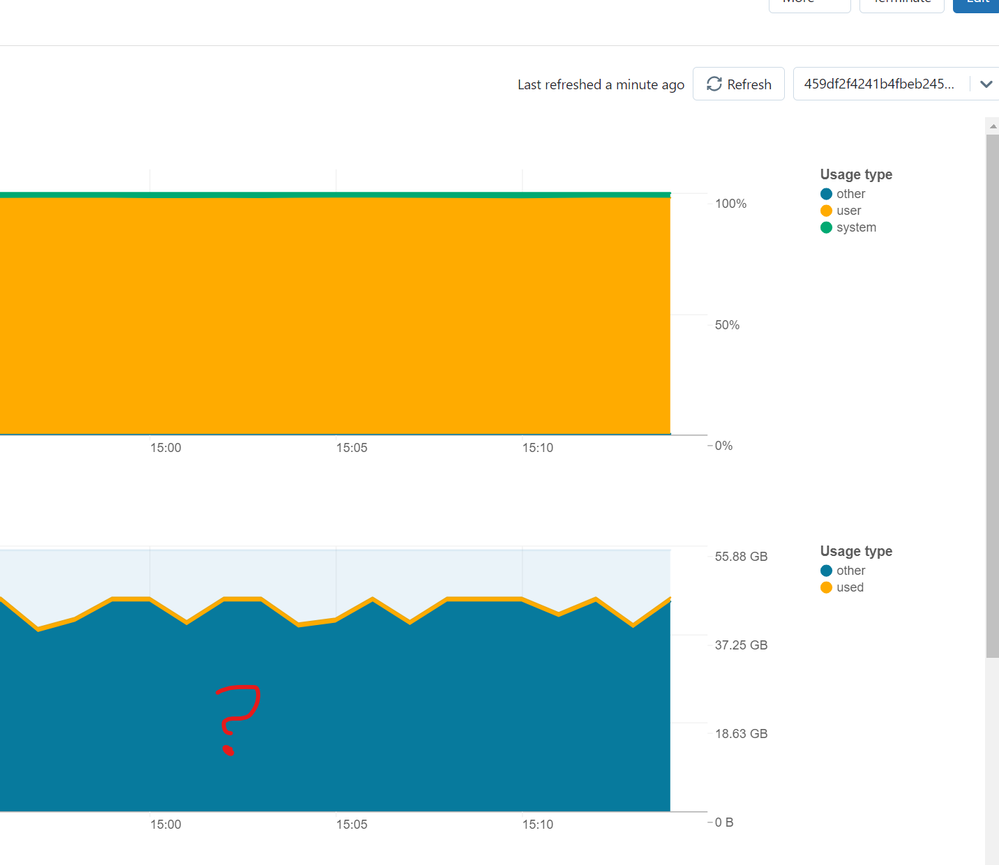
Task: Click the blue Edit button at top right
Action: pos(976,4)
